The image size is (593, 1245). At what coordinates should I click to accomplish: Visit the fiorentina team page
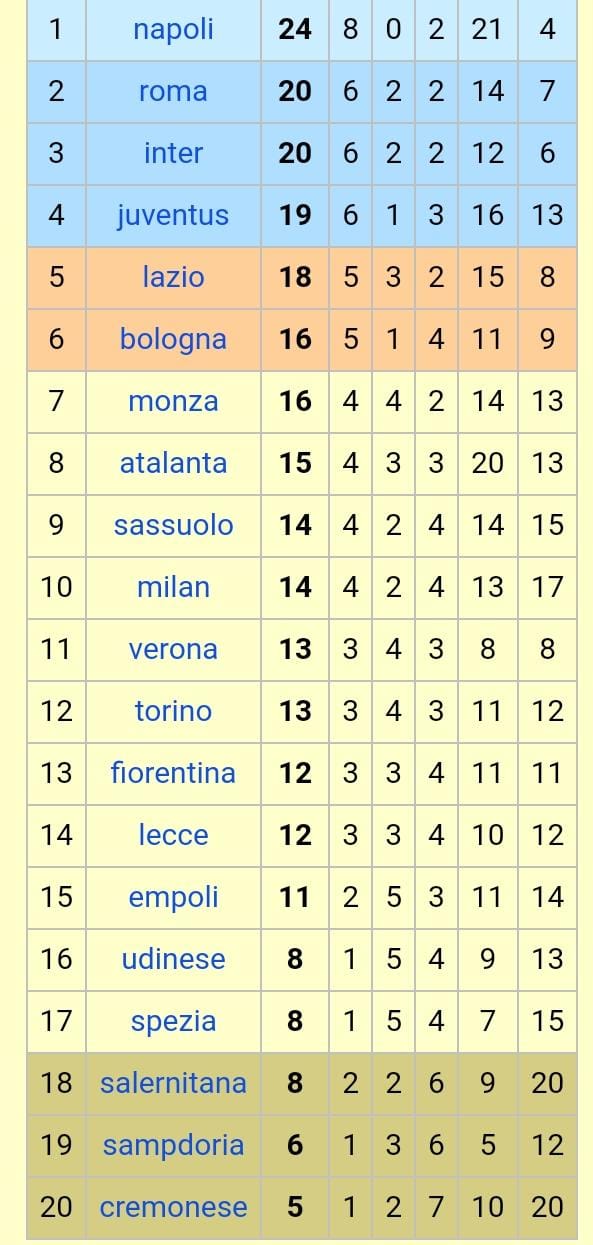pyautogui.click(x=173, y=773)
